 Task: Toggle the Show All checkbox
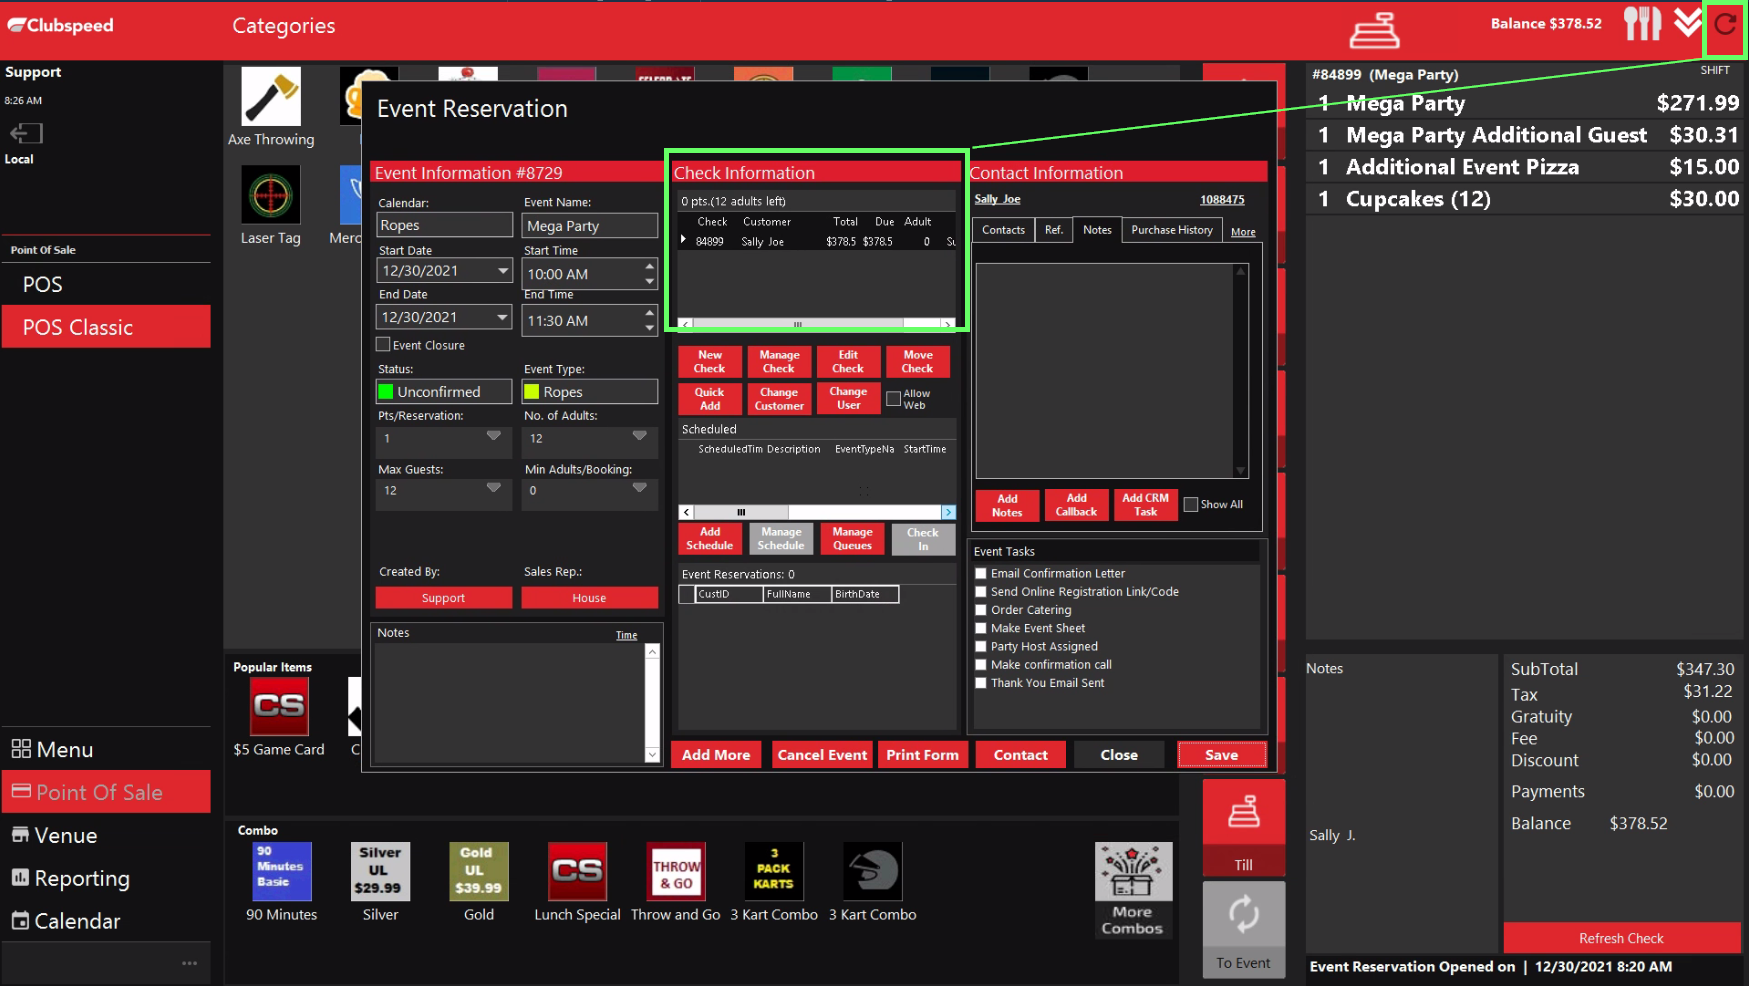[1190, 504]
